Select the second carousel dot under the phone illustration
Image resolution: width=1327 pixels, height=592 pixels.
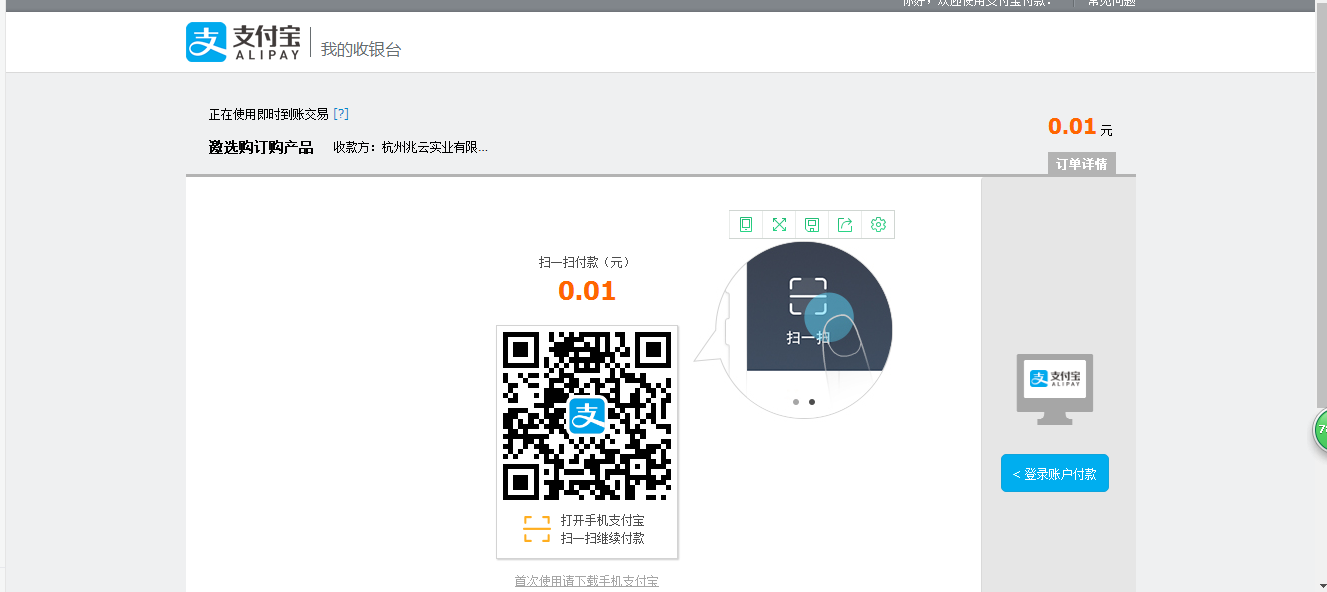point(812,402)
